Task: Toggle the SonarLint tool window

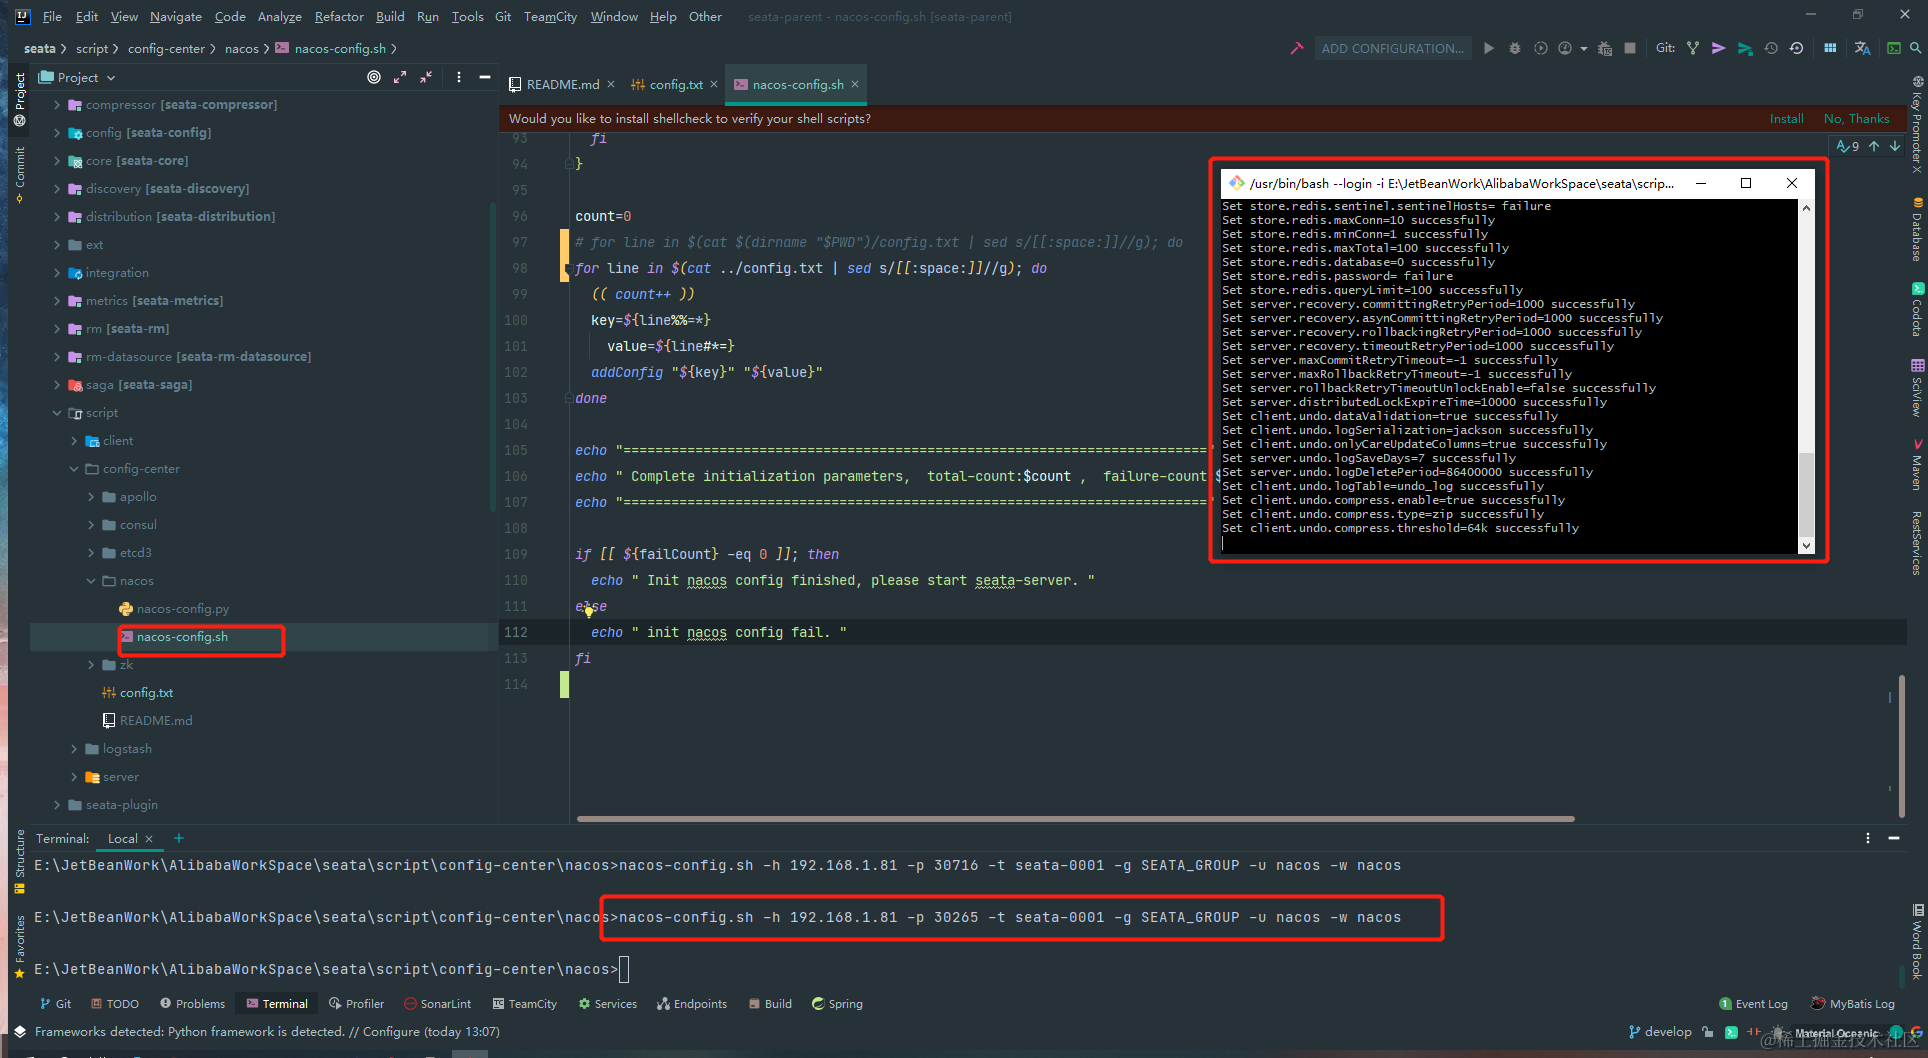Action: [x=438, y=1004]
